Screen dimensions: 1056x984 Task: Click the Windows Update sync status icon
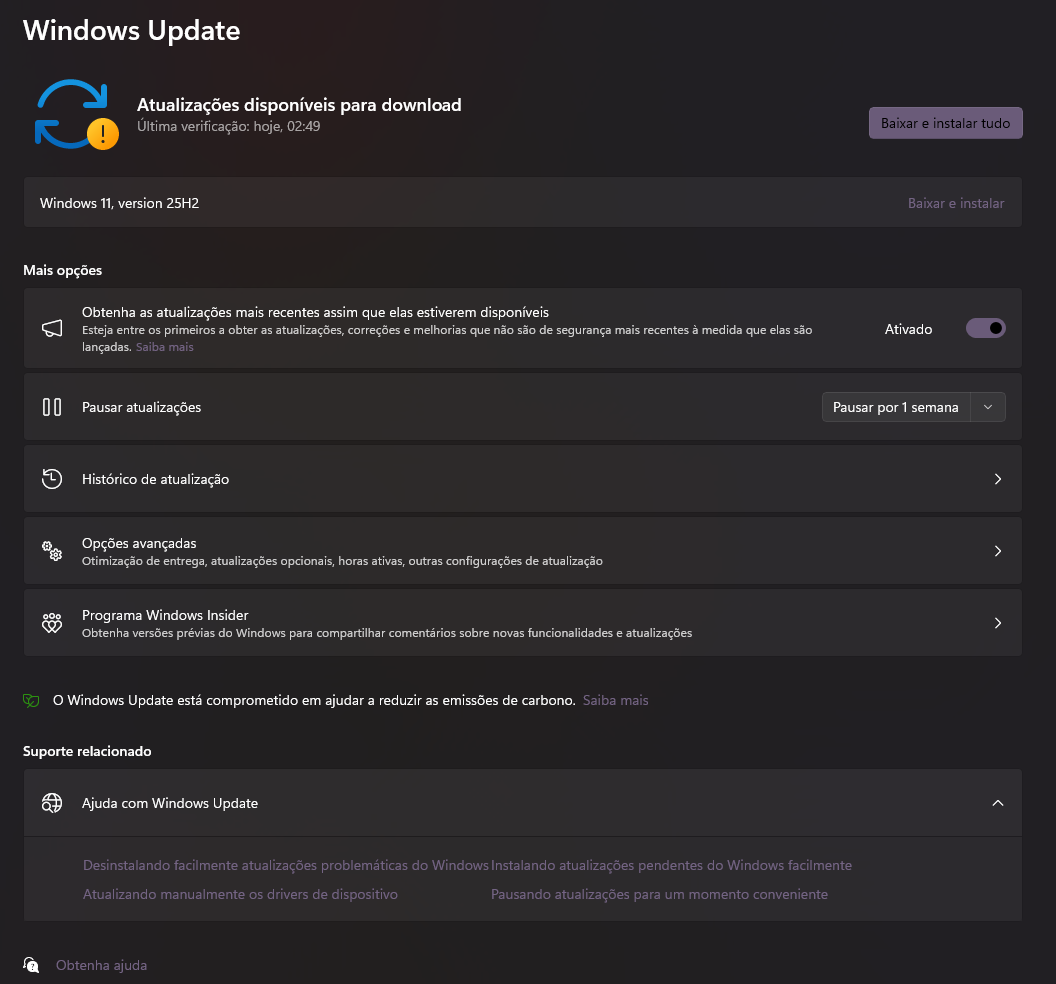coord(76,114)
